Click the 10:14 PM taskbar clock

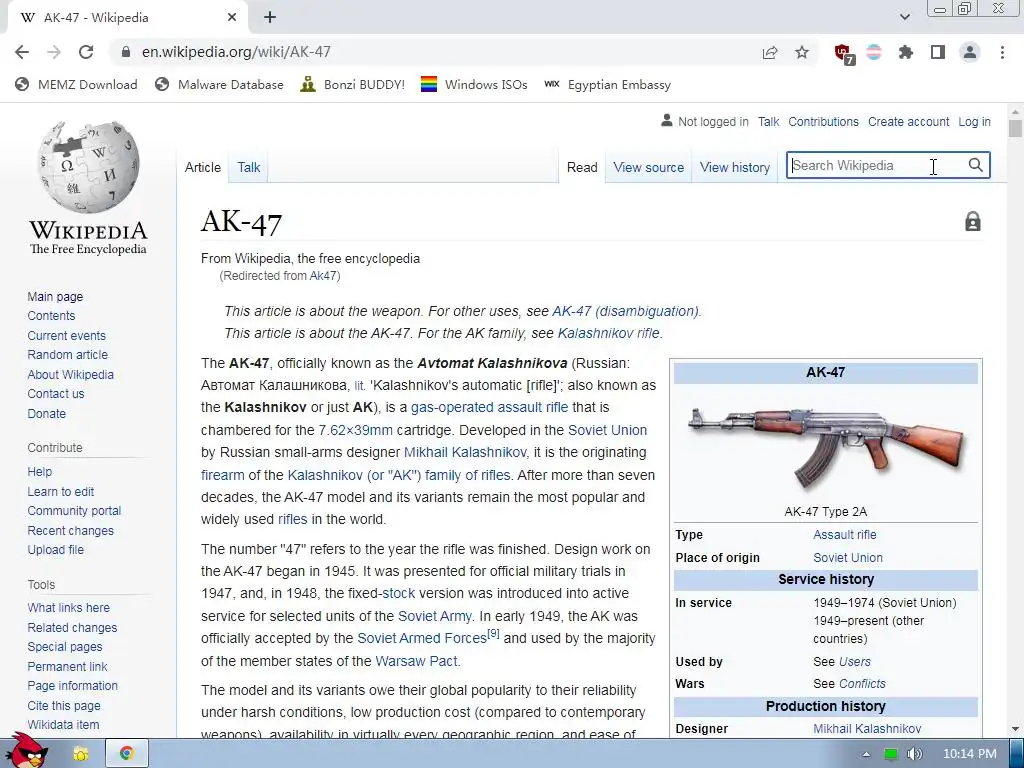coord(970,754)
